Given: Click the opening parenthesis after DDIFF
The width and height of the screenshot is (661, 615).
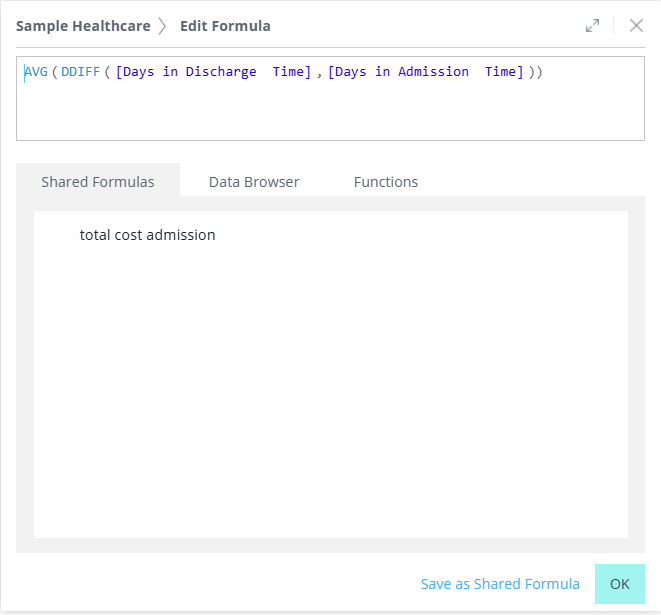Looking at the screenshot, I should [107, 72].
